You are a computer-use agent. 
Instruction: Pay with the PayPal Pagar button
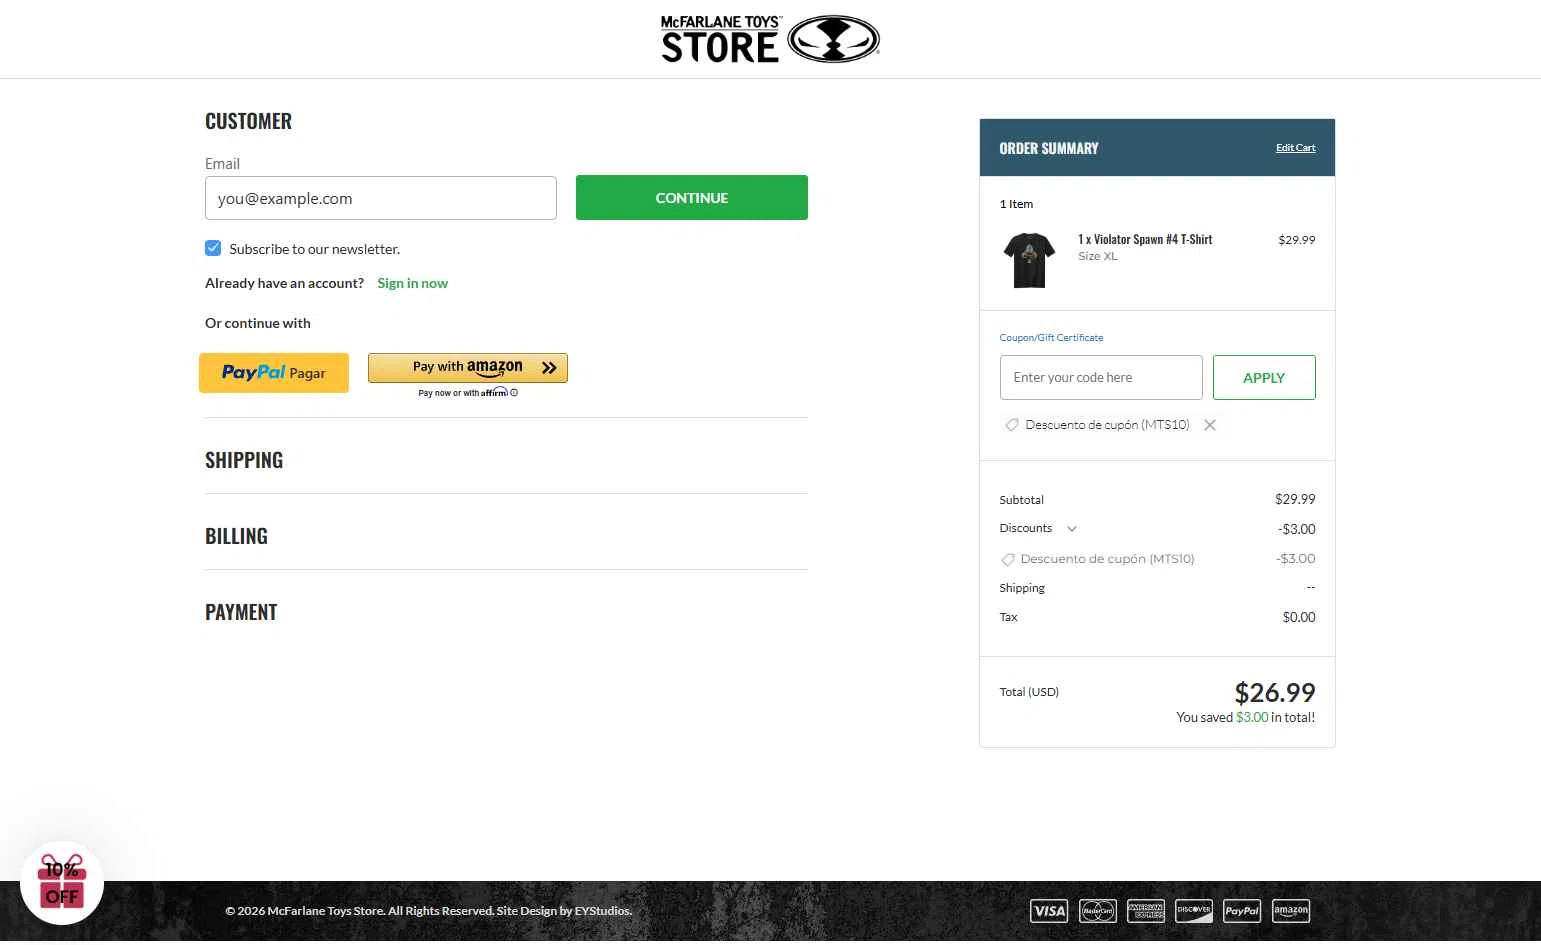click(274, 373)
